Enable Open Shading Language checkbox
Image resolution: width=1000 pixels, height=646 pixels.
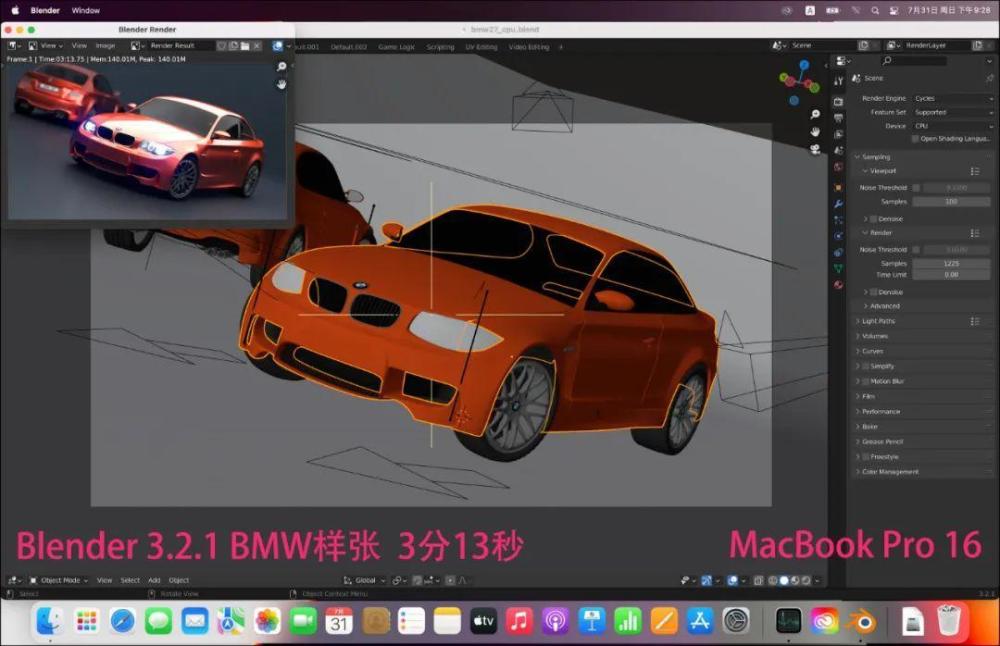(x=913, y=139)
